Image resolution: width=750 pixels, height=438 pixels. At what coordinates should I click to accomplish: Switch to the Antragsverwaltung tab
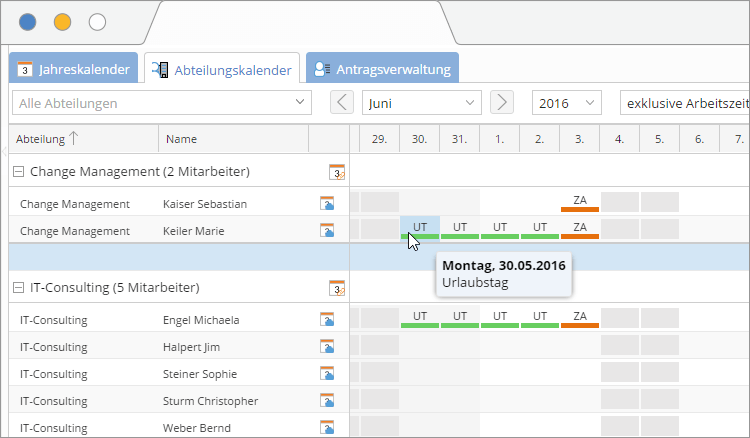[x=382, y=70]
